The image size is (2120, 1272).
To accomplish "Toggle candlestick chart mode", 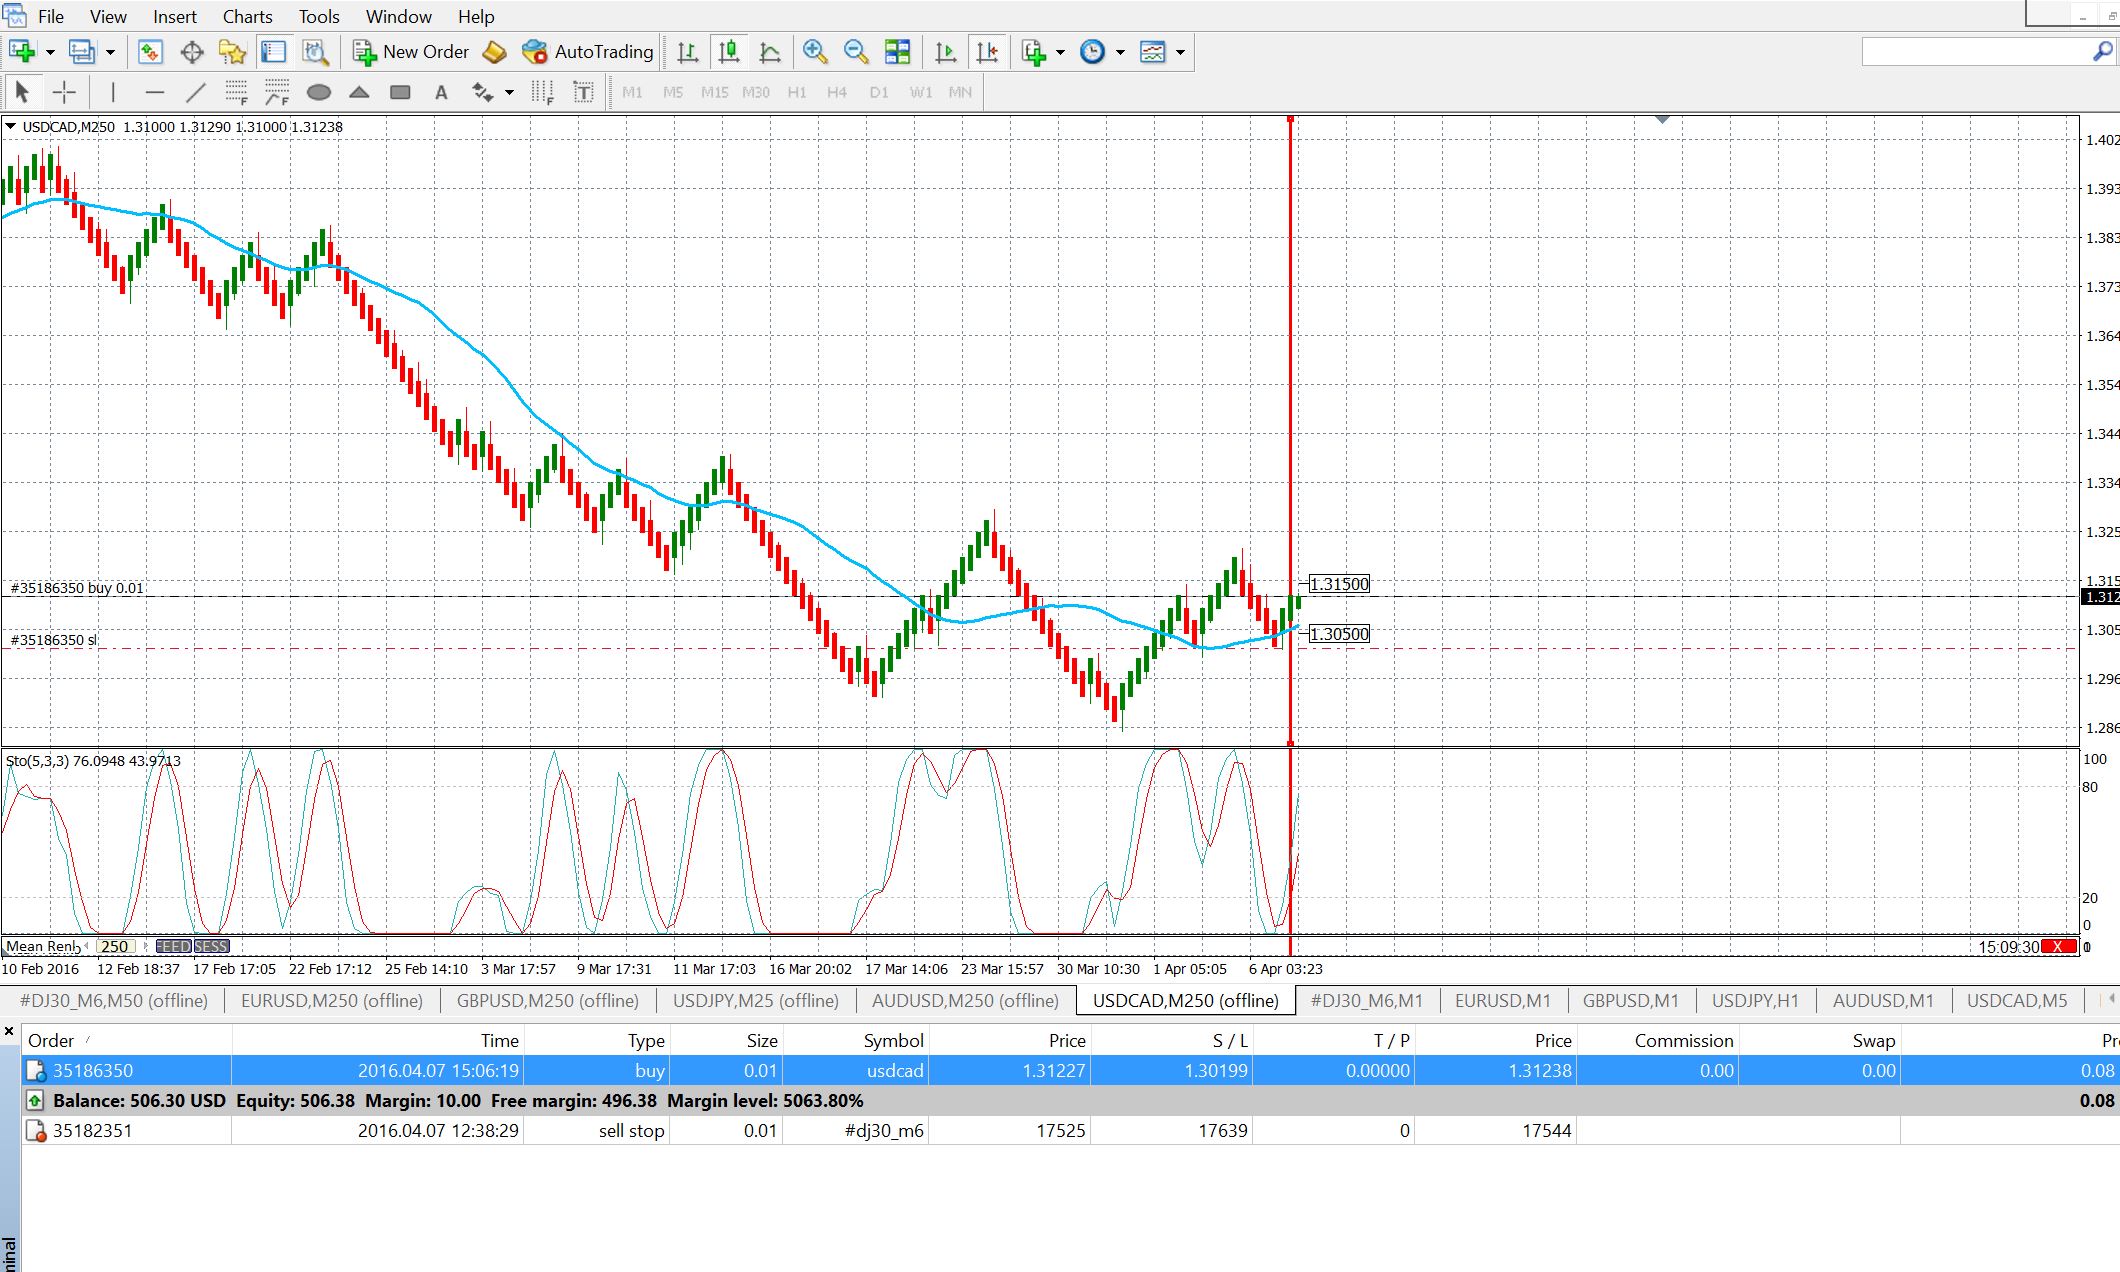I will (x=729, y=52).
